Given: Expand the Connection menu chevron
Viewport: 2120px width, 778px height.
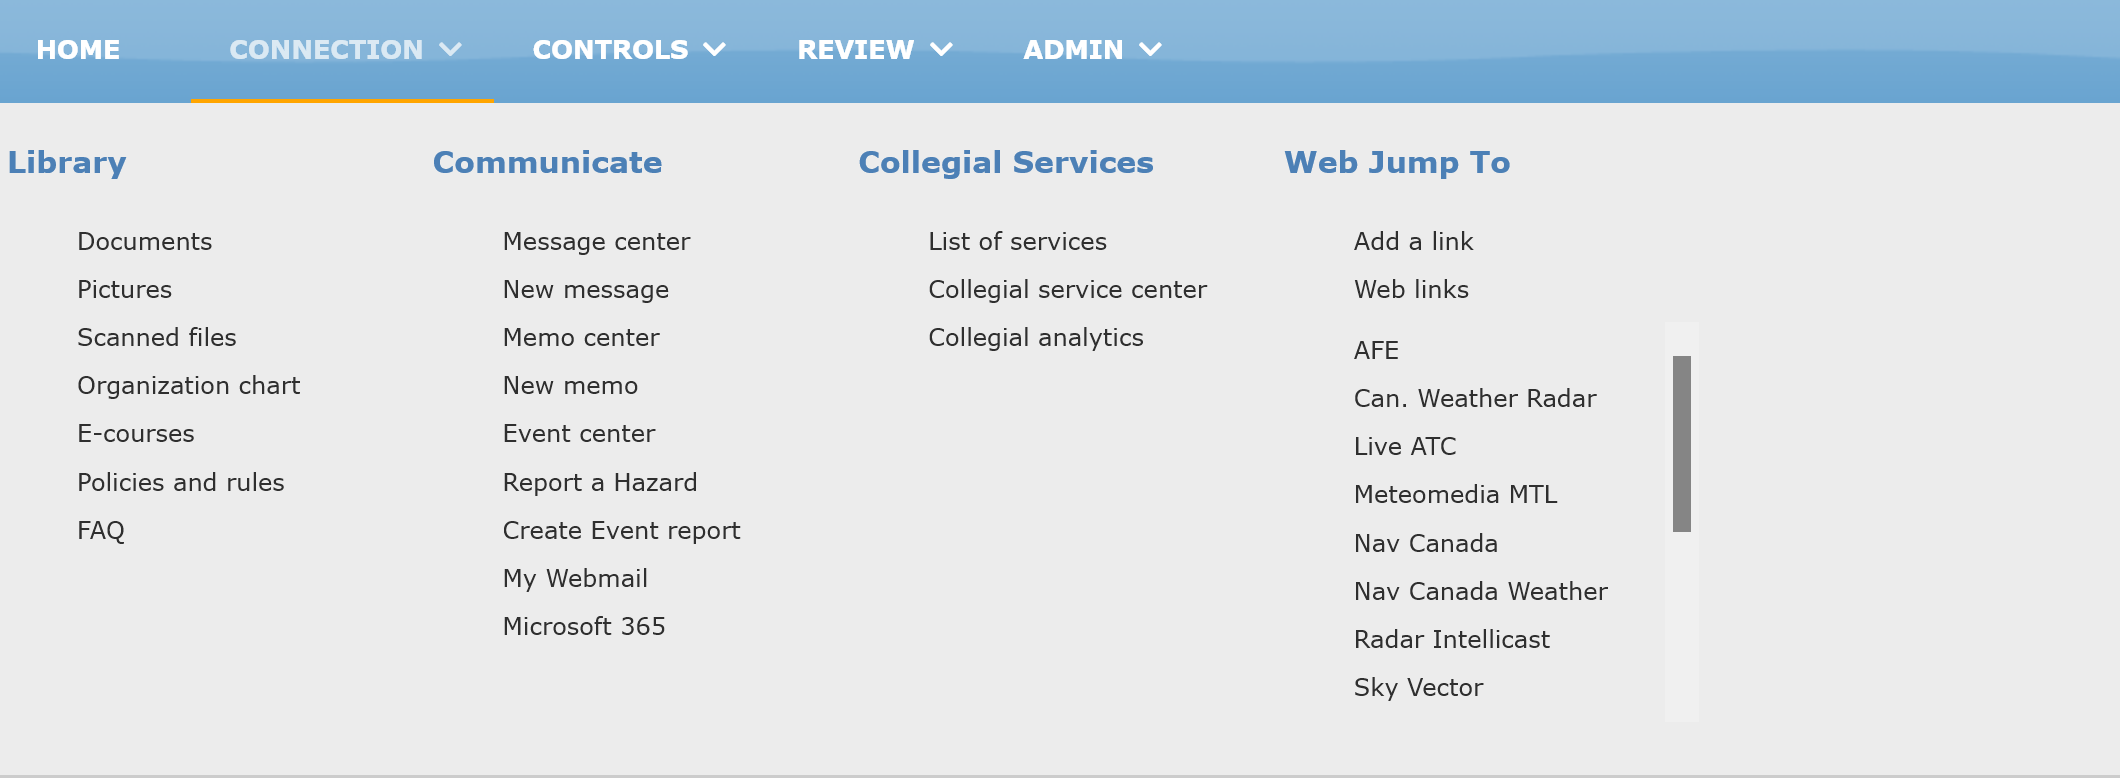Looking at the screenshot, I should coord(451,49).
